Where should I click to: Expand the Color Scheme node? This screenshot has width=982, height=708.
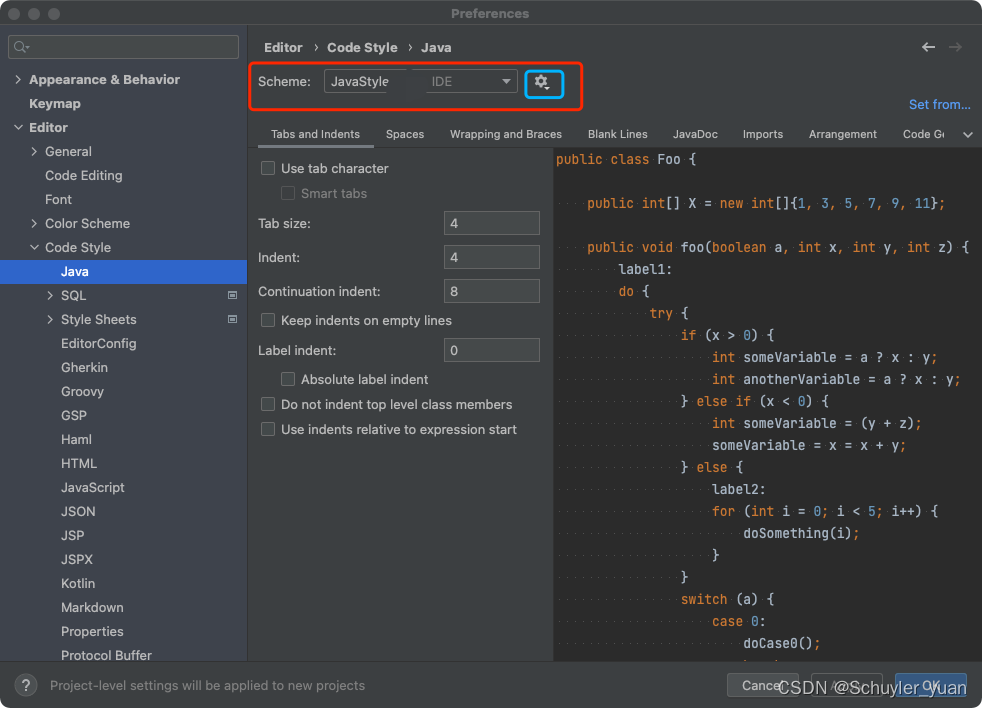[34, 224]
